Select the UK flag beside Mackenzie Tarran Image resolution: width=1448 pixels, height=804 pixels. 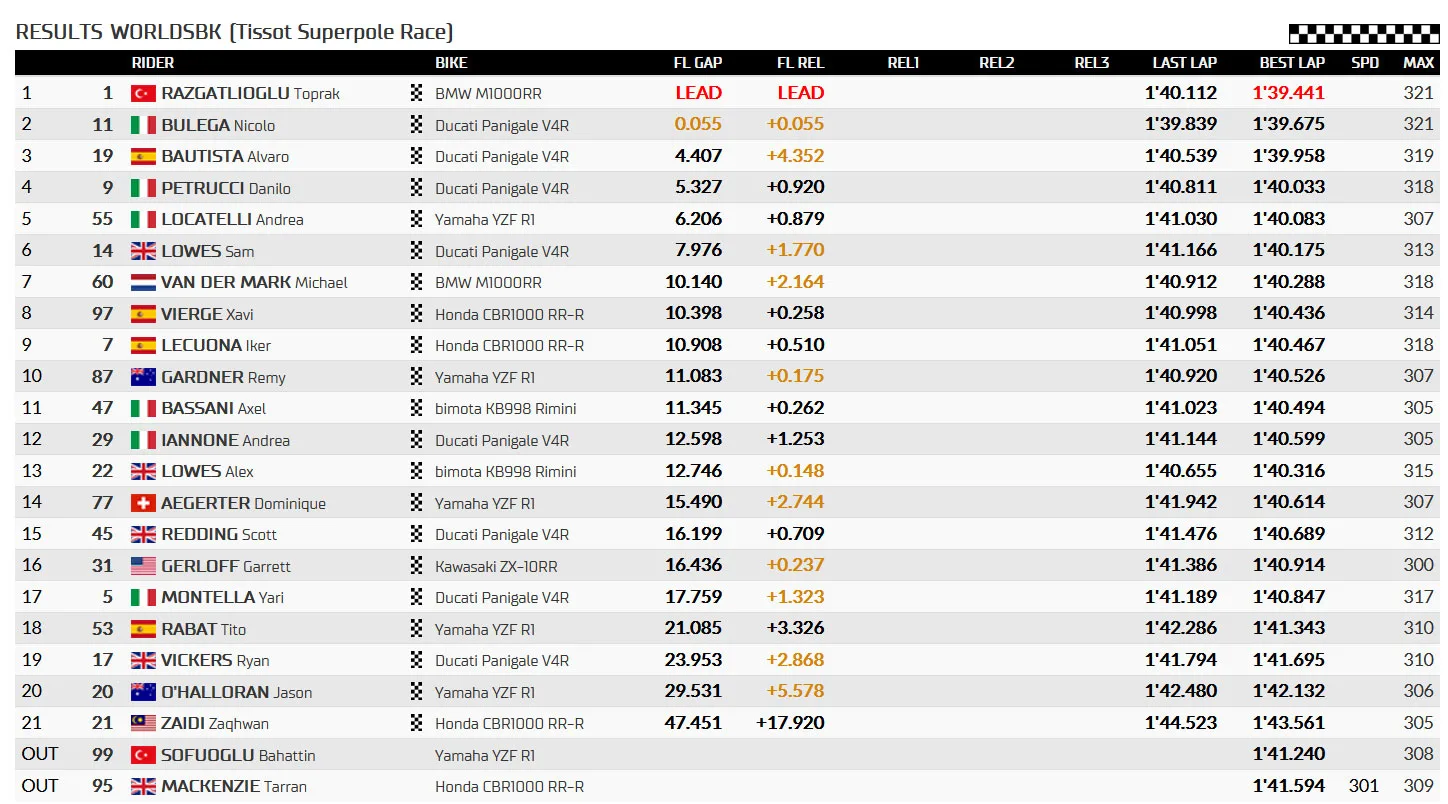tap(143, 786)
